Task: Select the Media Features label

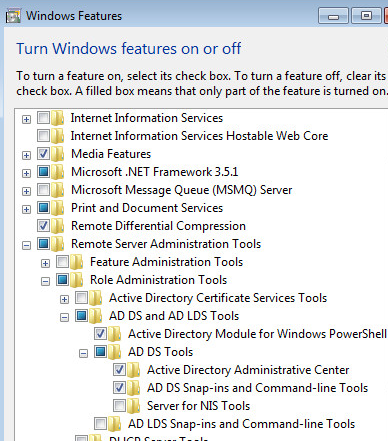Action: pyautogui.click(x=111, y=154)
